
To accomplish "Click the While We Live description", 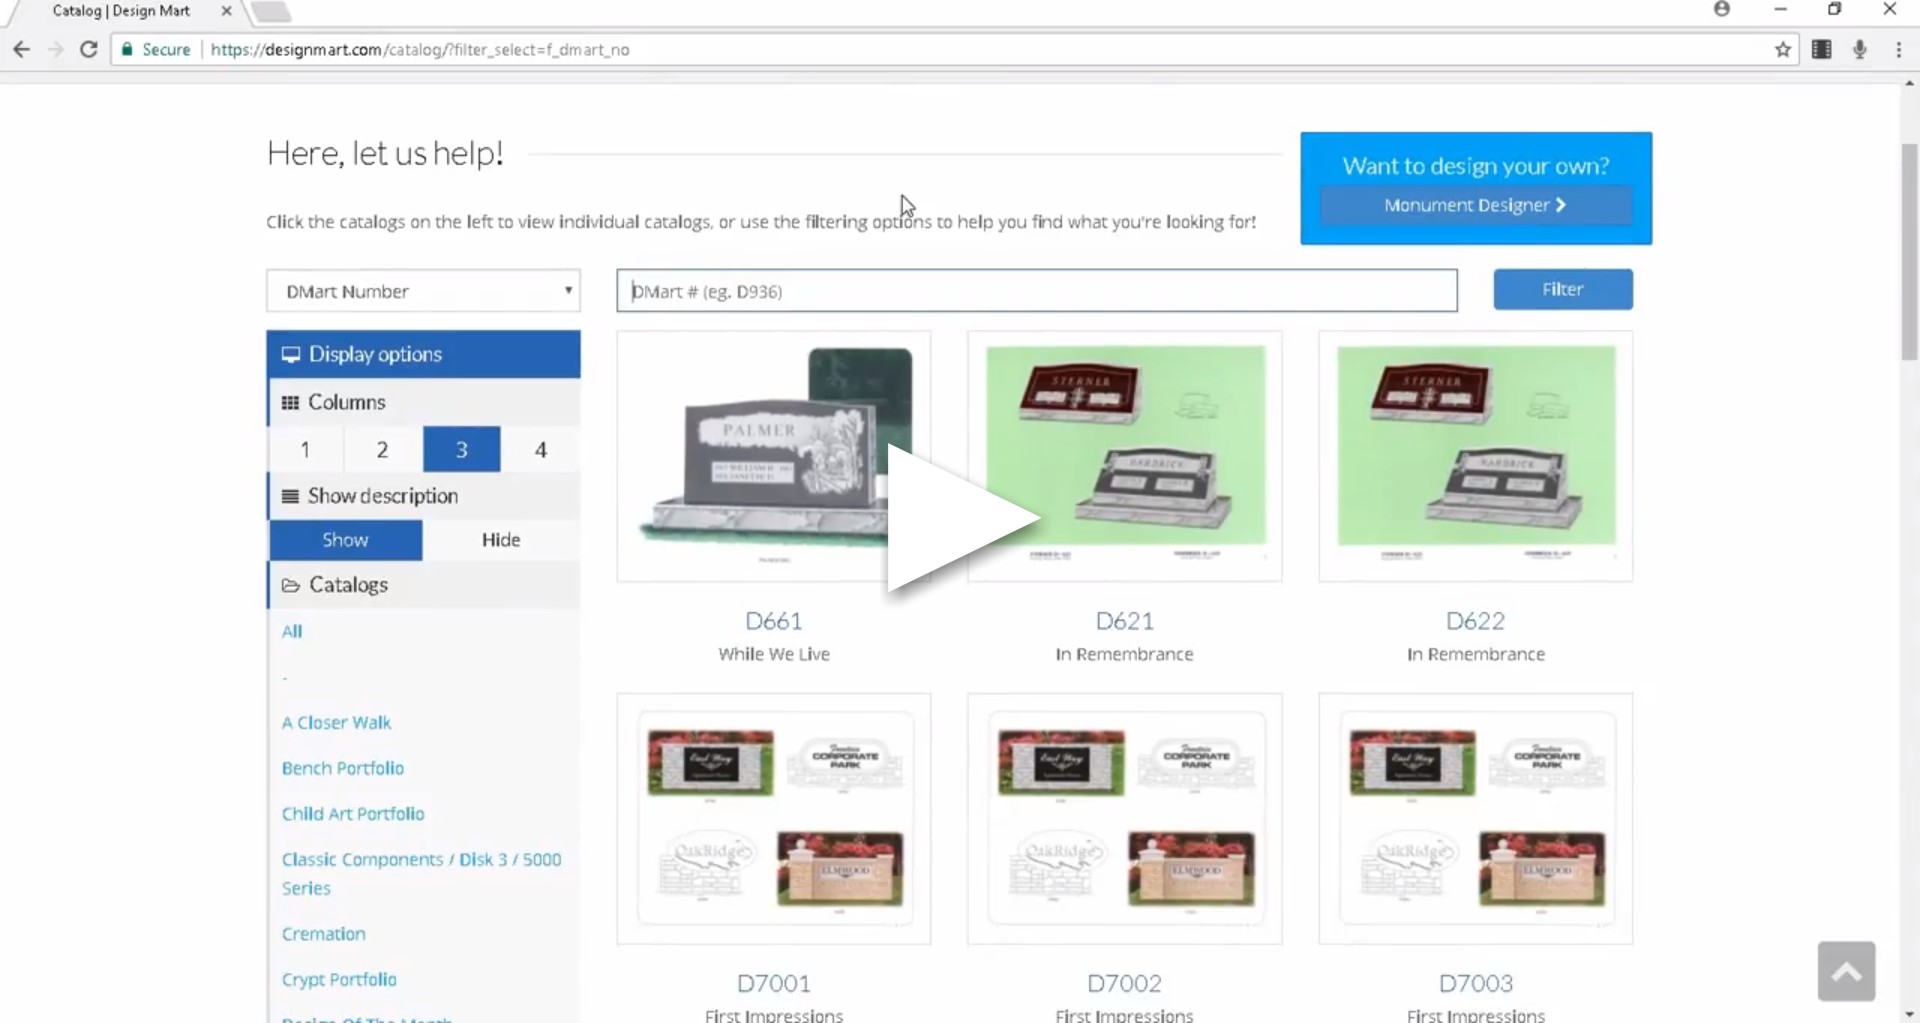I will [x=774, y=654].
